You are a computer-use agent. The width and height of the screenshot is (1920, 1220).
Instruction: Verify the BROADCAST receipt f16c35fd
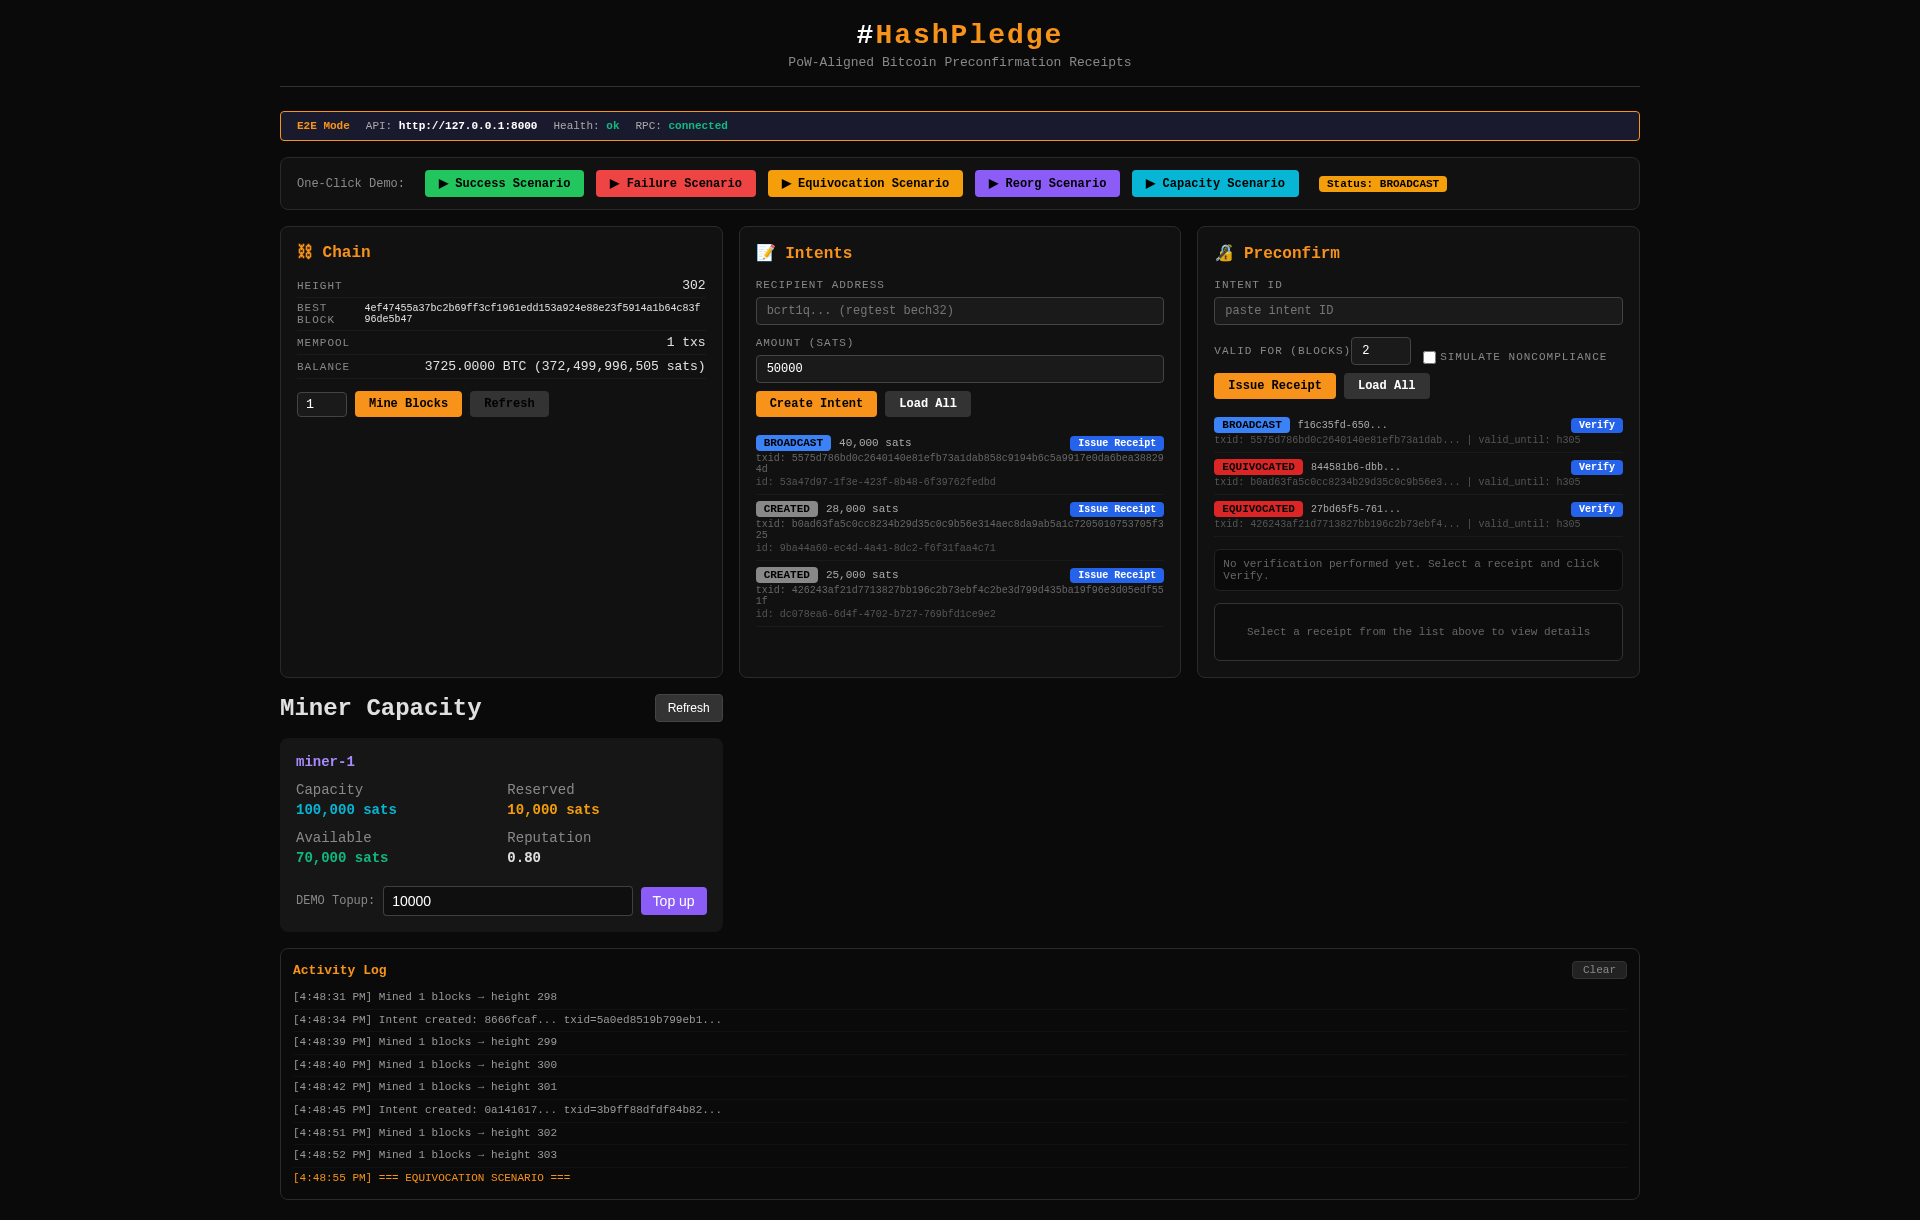pos(1596,426)
